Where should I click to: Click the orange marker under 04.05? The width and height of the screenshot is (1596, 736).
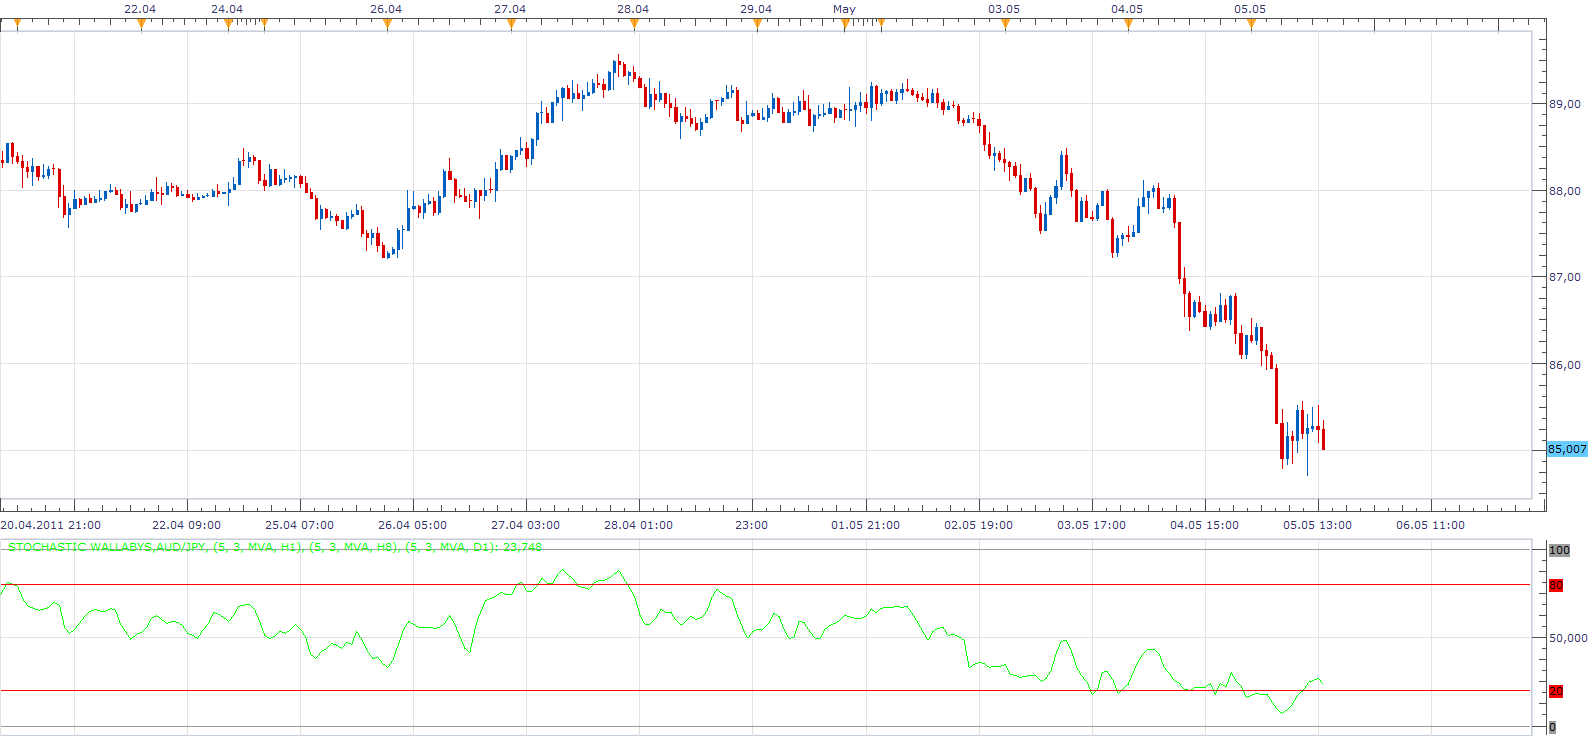(1128, 25)
